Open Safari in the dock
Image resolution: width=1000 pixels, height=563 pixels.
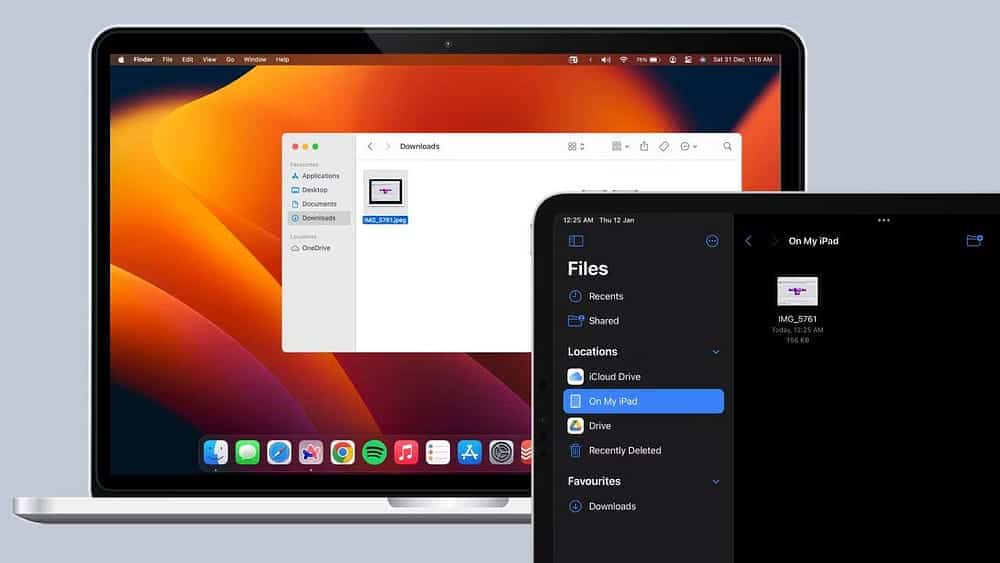point(279,452)
